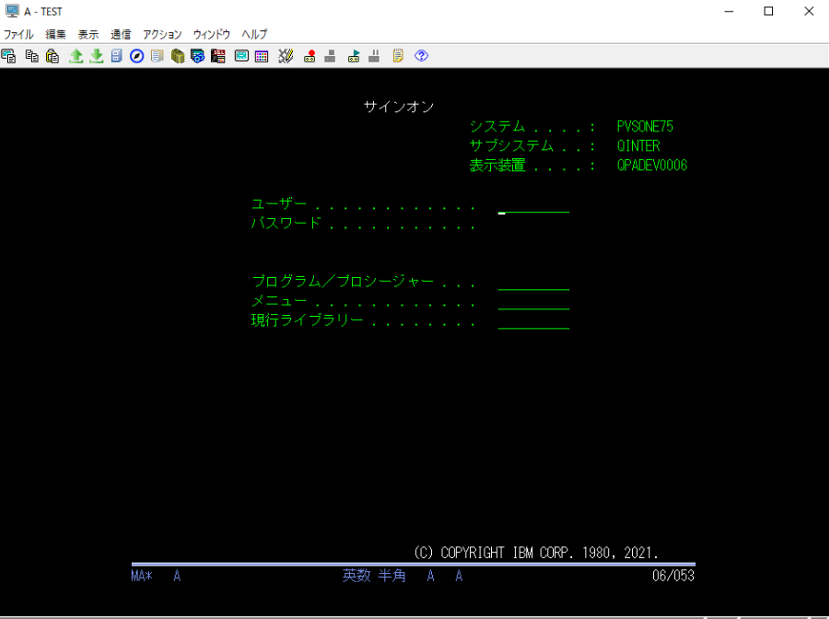Click the stop macro recording icon
The image size is (829, 619).
point(330,56)
